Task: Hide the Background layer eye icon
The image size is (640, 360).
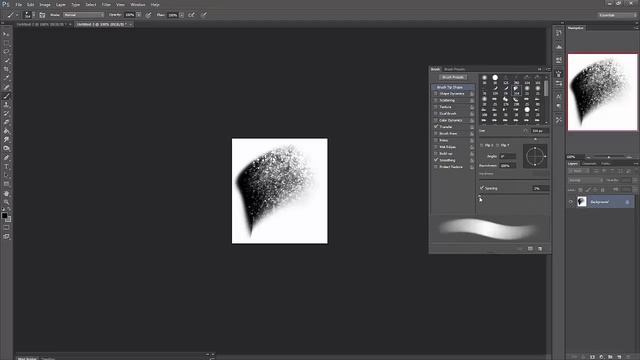Action: [571, 202]
